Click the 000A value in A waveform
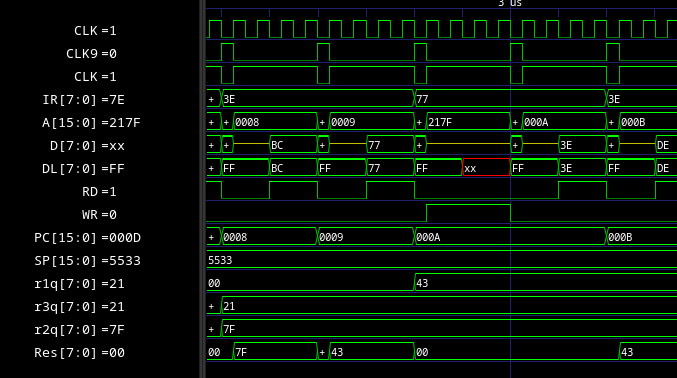Screen dimensions: 677x378 pyautogui.click(x=536, y=122)
